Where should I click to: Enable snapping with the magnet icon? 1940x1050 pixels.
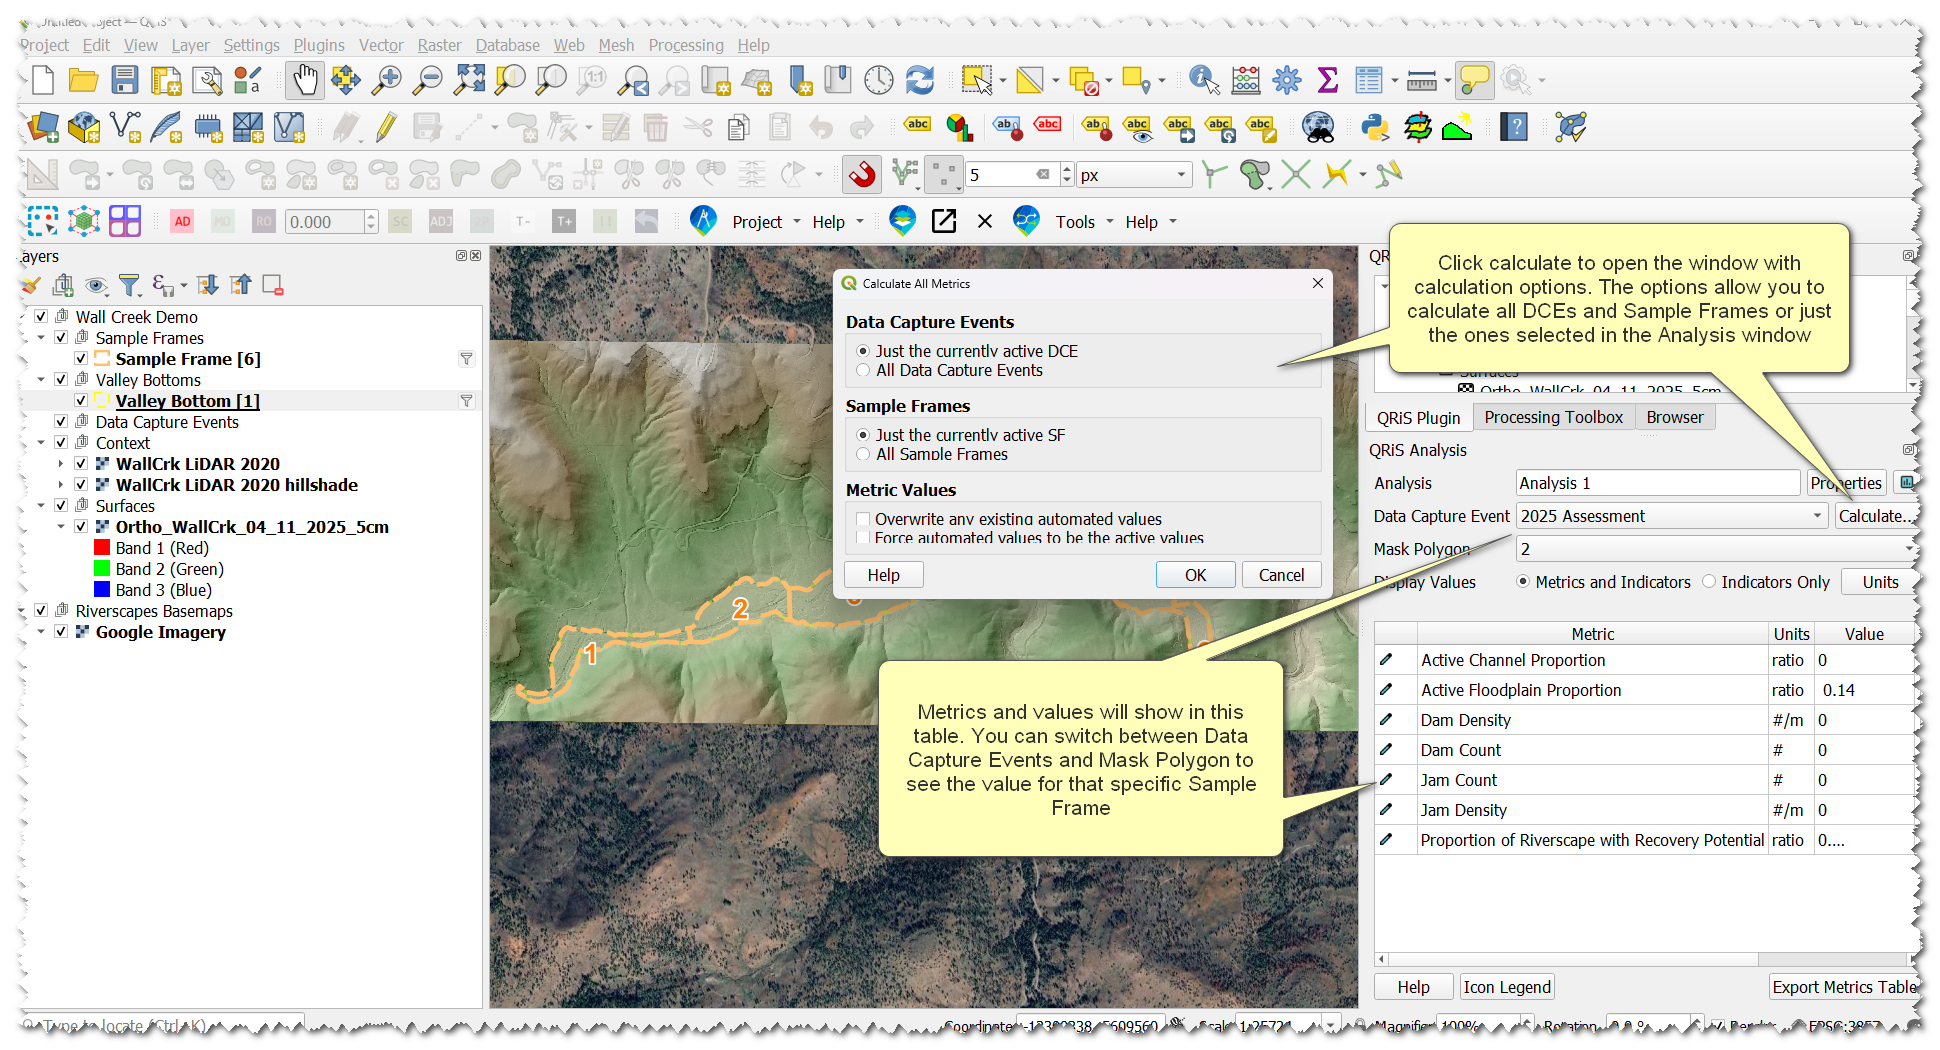pos(862,175)
